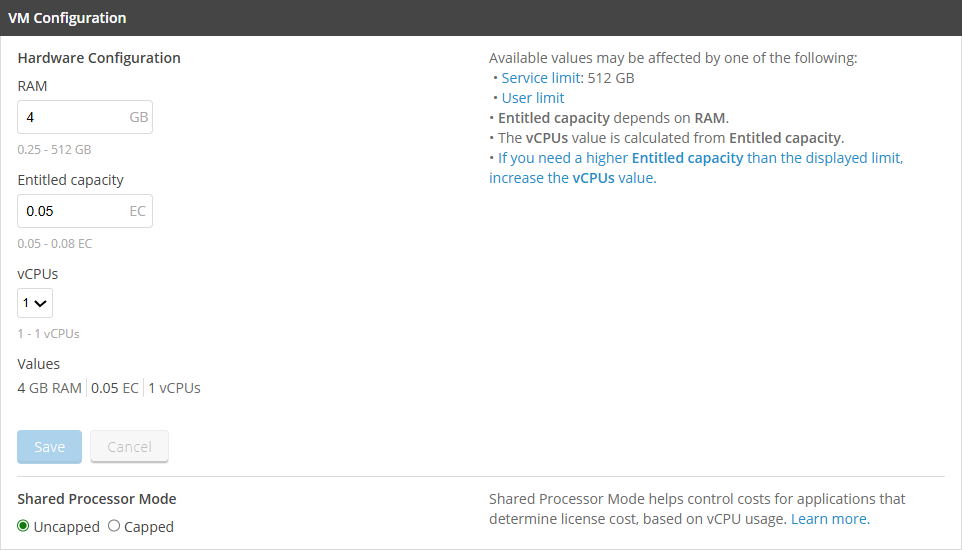Click the RAM input field
The width and height of the screenshot is (962, 550).
(72, 117)
